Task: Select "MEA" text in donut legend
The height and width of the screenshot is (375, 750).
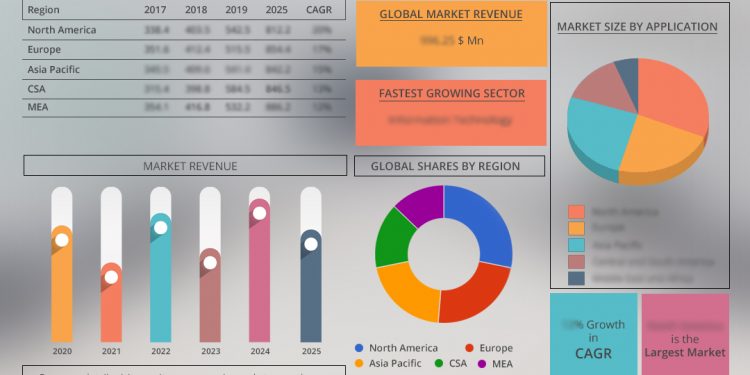Action: 502,364
